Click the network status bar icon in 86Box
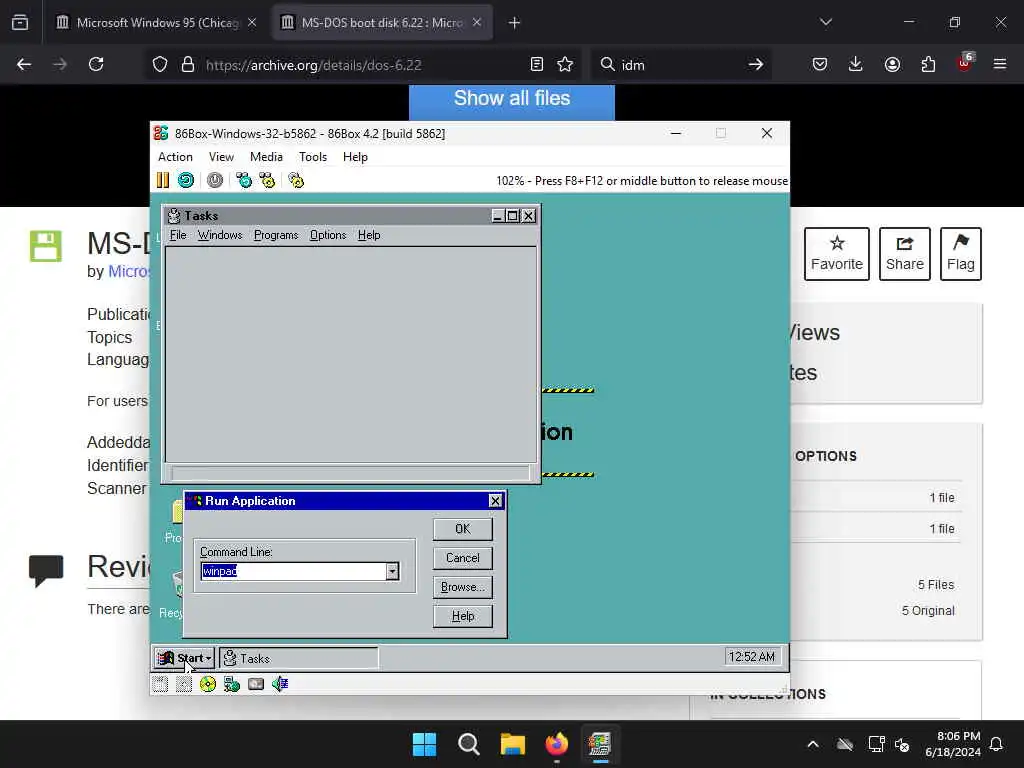 (232, 684)
